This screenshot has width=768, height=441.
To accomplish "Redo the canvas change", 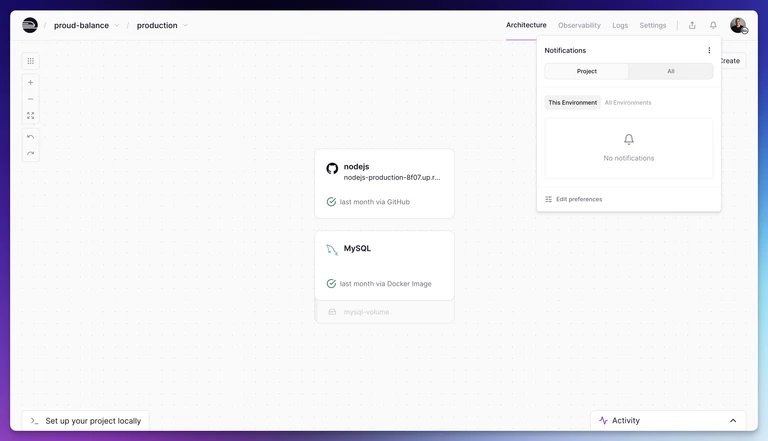I will (30, 153).
